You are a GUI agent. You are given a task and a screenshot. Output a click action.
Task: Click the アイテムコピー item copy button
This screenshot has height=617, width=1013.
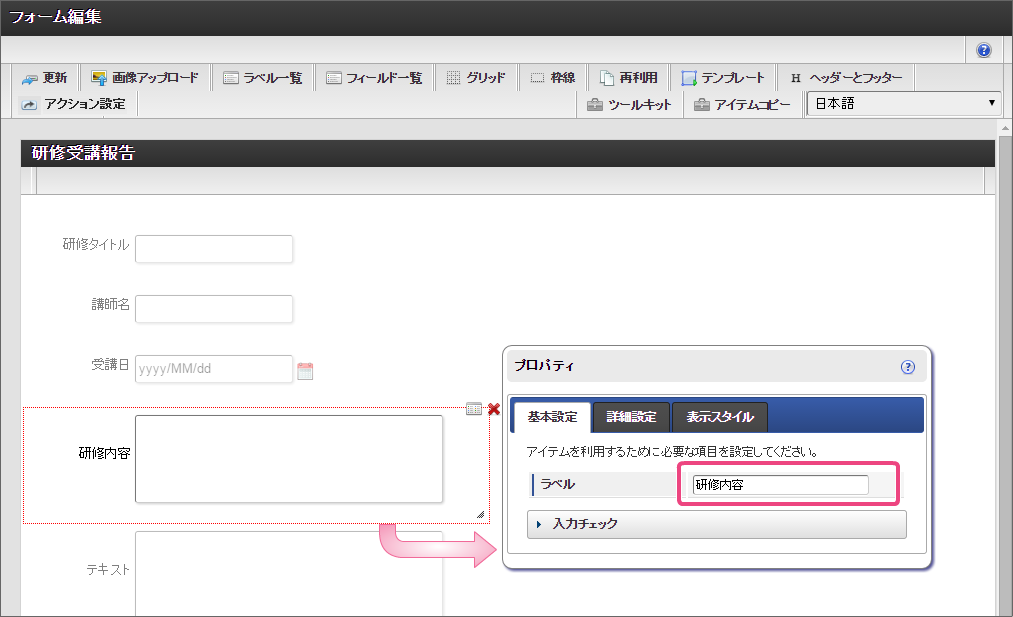coord(741,104)
